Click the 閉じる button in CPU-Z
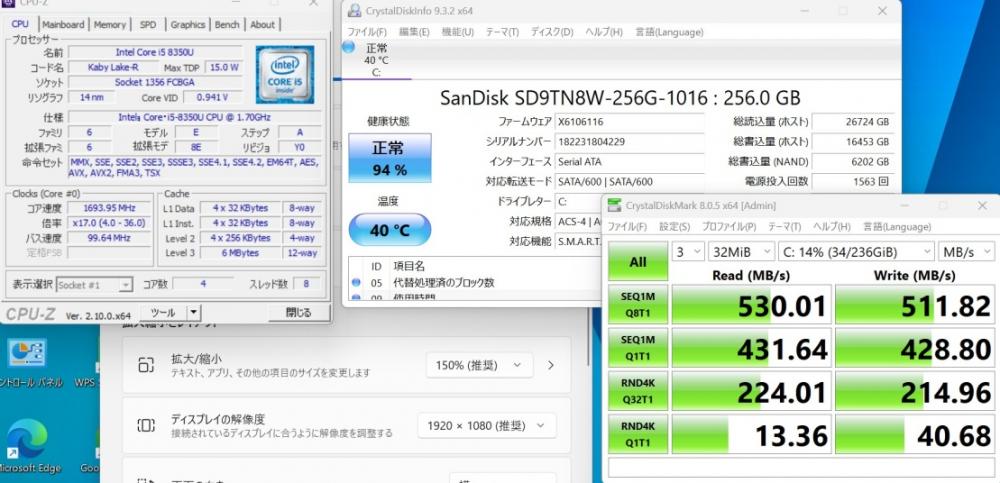 tap(298, 313)
